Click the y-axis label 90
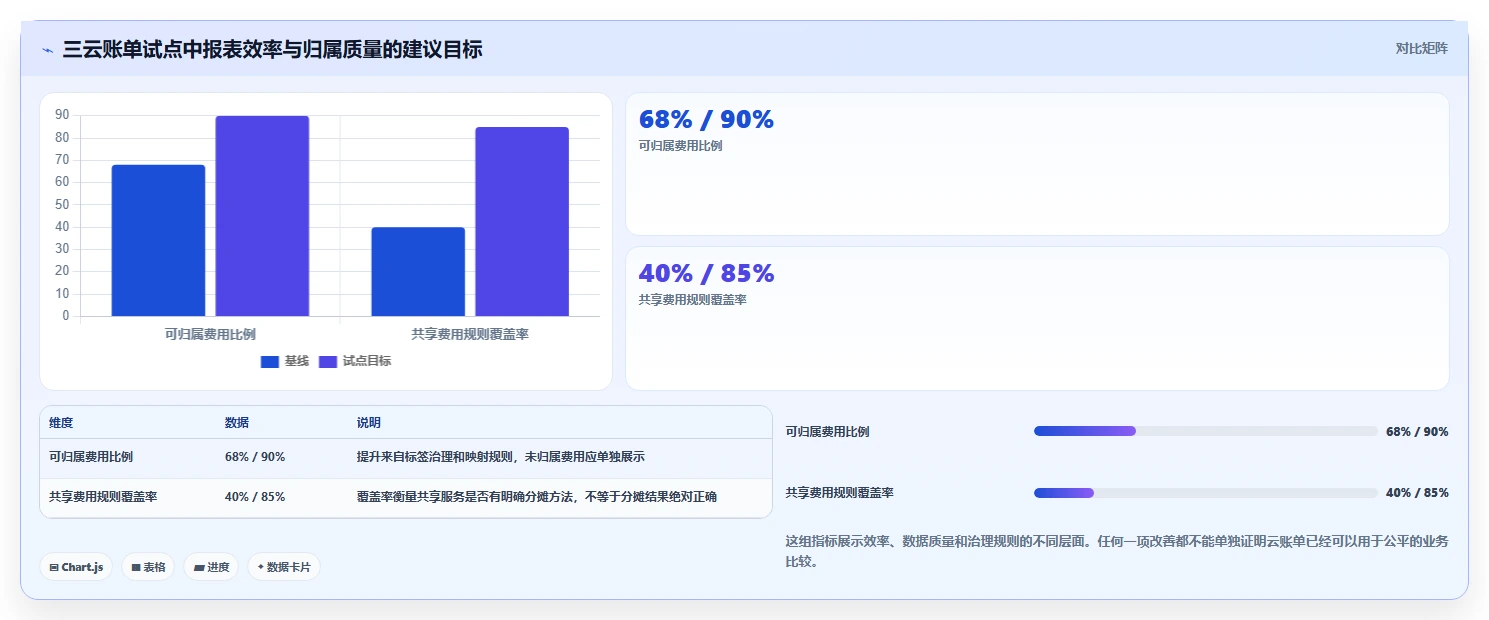Viewport: 1489px width, 620px height. click(x=62, y=115)
